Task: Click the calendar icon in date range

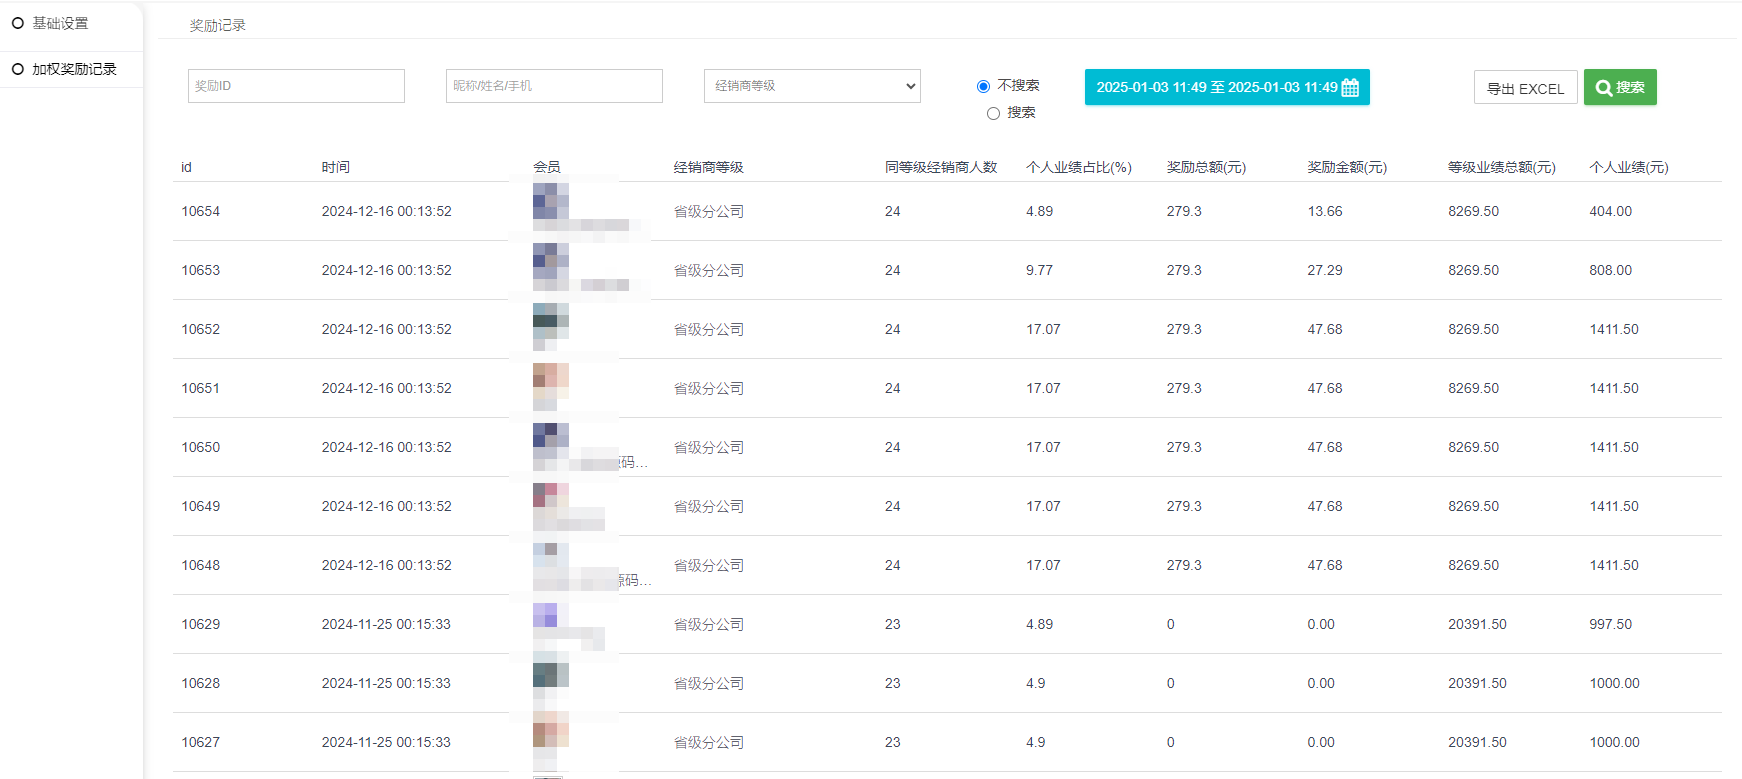Action: (x=1350, y=88)
